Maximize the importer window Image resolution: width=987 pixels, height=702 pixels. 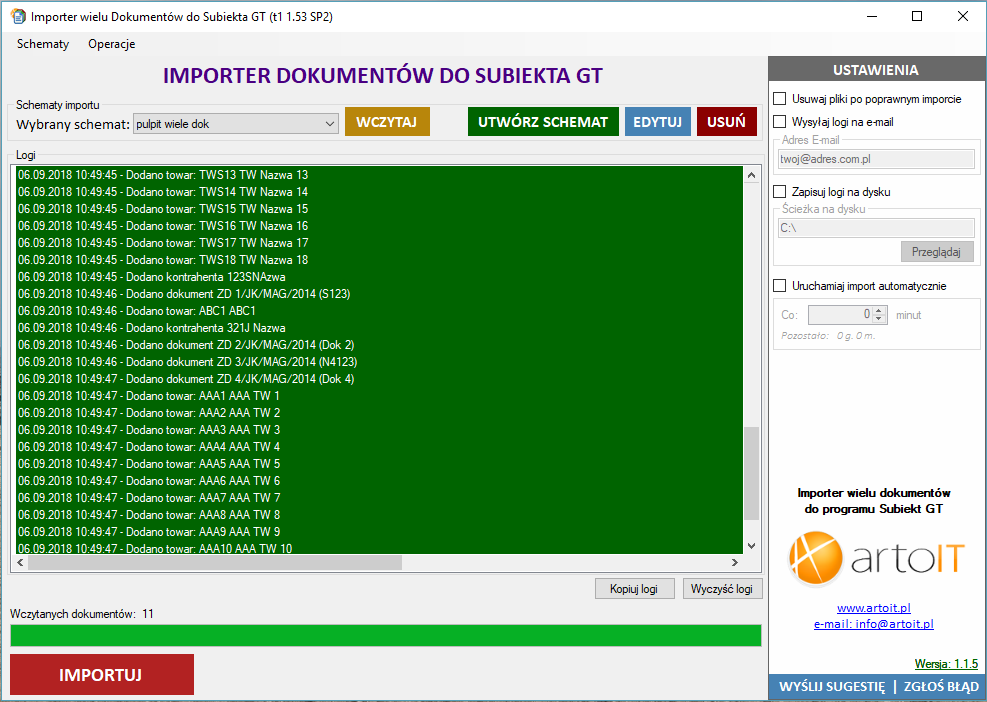(917, 16)
